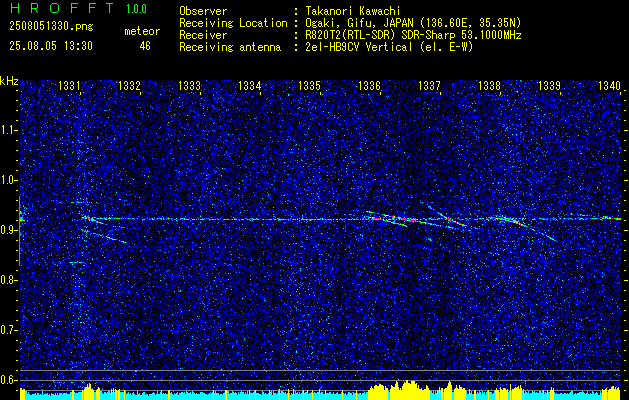Select version number 1.0.0
The height and width of the screenshot is (400, 629).
click(136, 8)
